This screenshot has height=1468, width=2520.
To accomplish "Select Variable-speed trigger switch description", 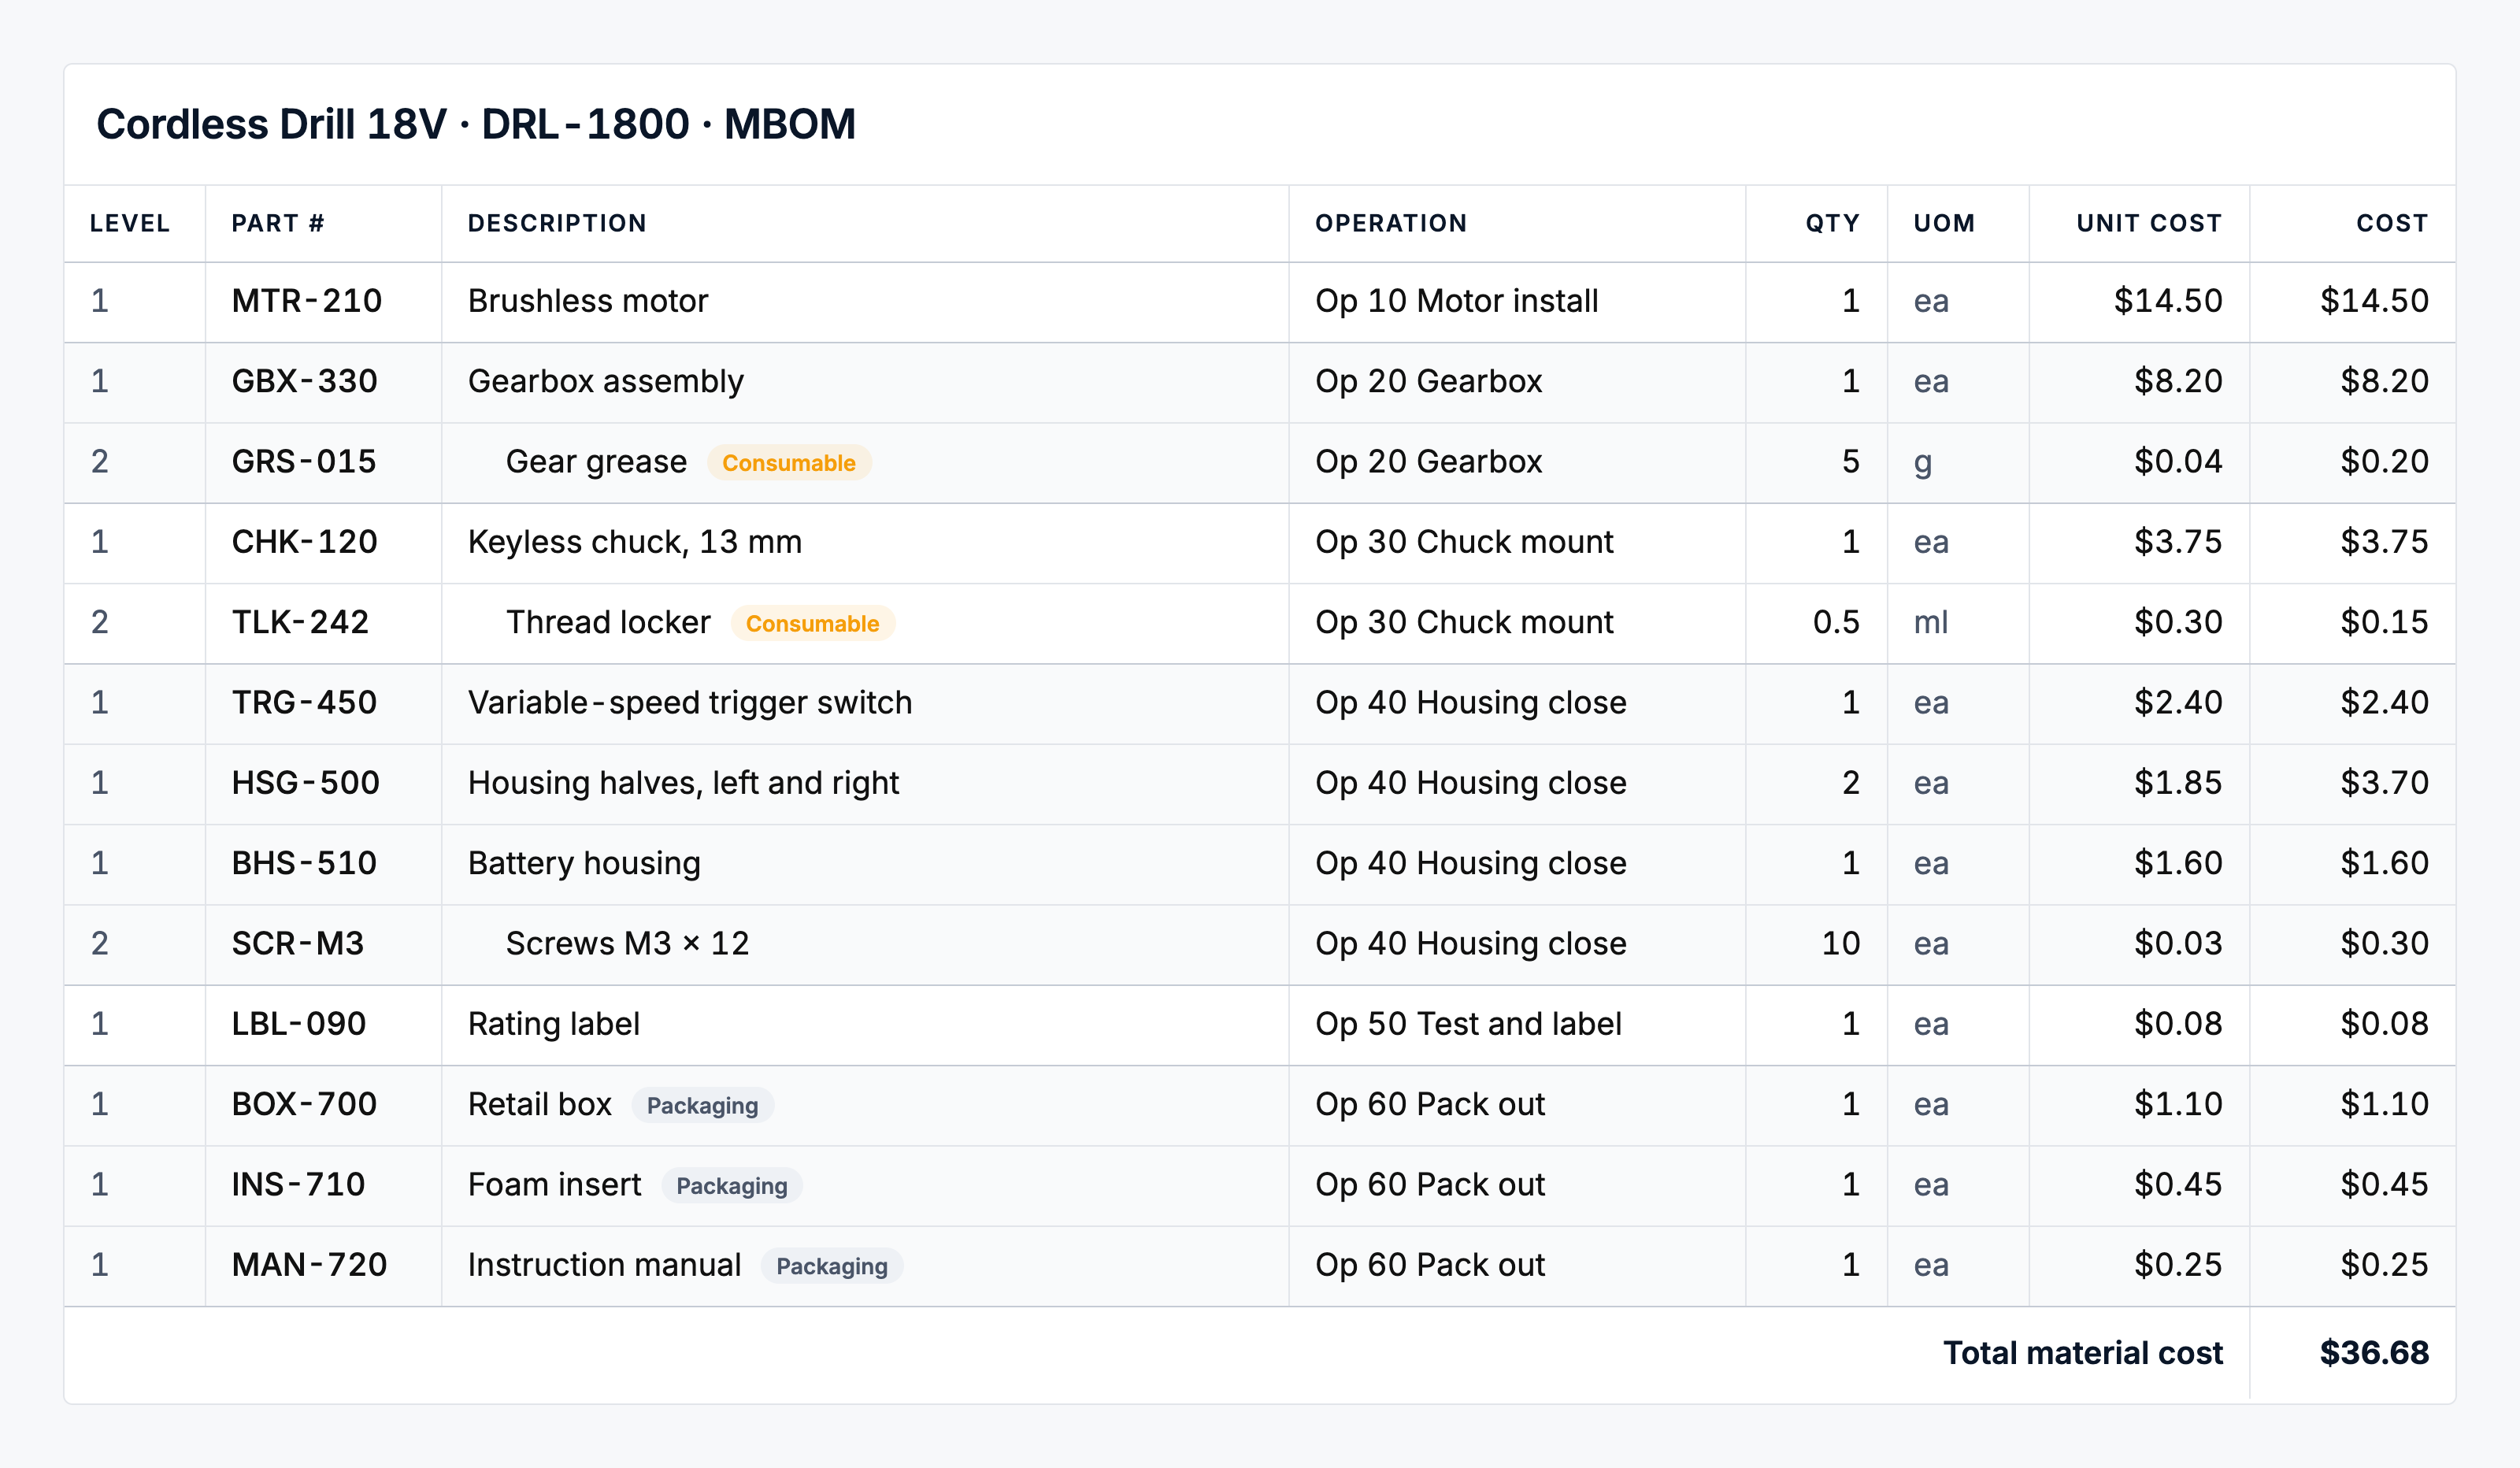I will [x=690, y=703].
